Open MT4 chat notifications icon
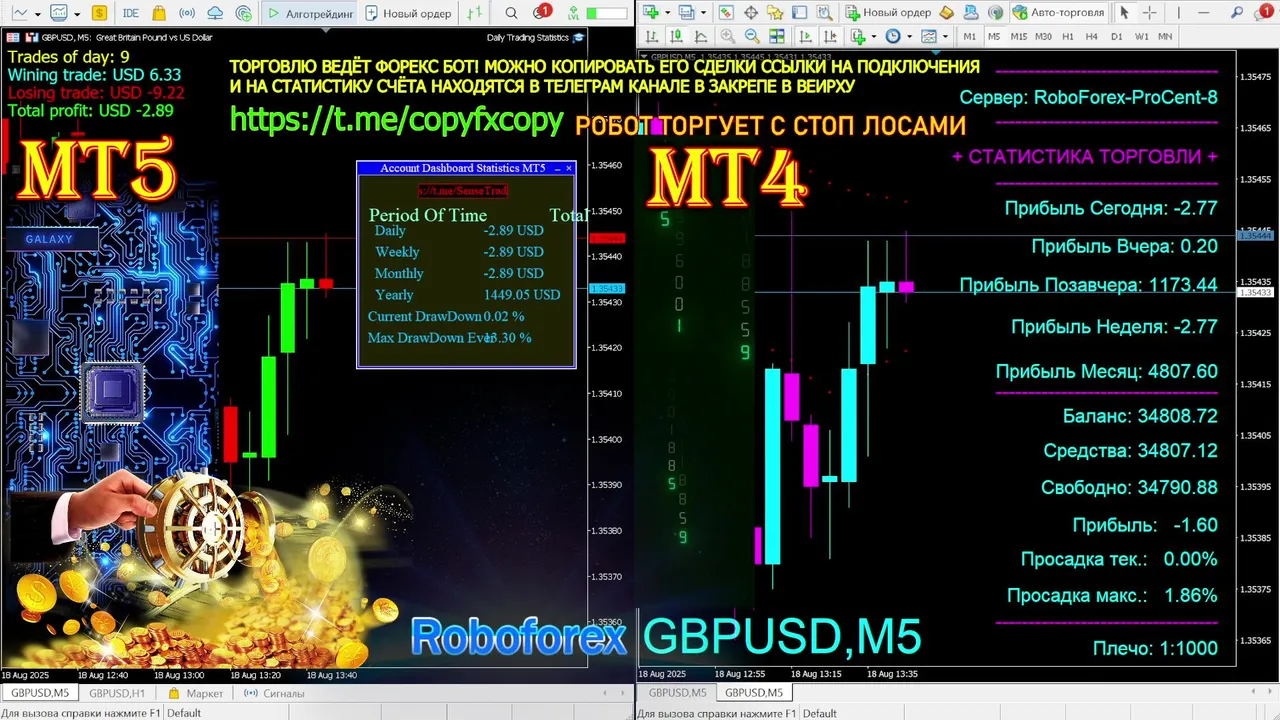The height and width of the screenshot is (720, 1280). pyautogui.click(x=1262, y=12)
